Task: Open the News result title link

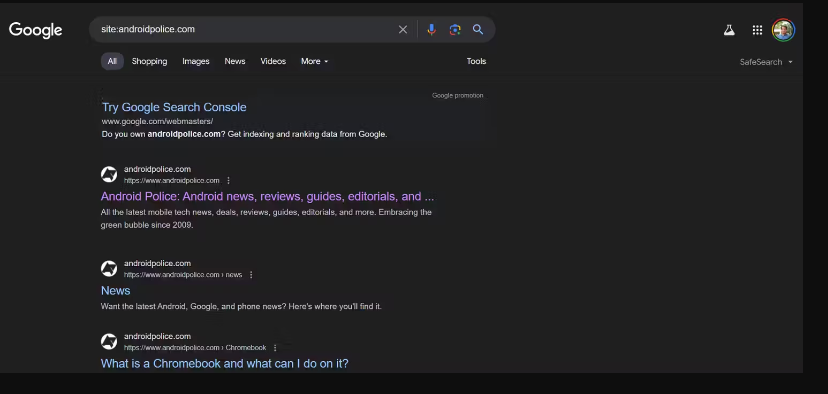Action: tap(116, 290)
